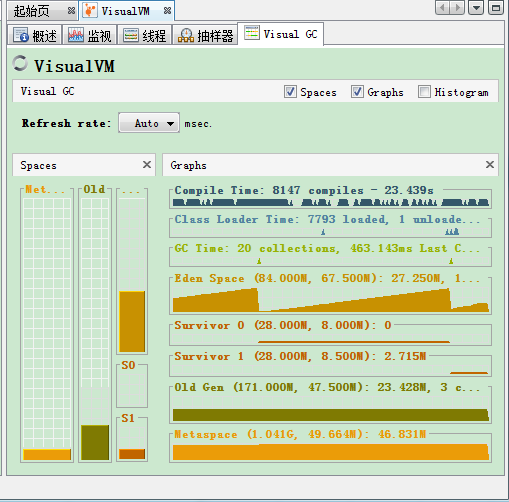This screenshot has height=502, width=509.
Task: Click the 线程 threads icon
Action: 131,35
